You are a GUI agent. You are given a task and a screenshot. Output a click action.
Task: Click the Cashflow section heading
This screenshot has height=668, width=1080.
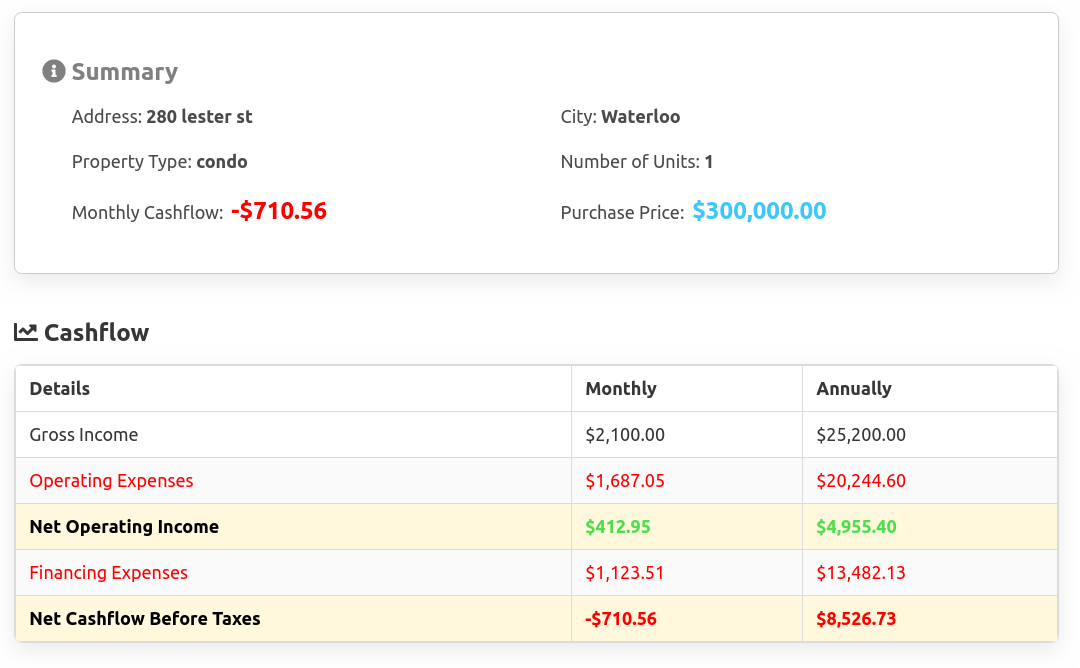(96, 333)
